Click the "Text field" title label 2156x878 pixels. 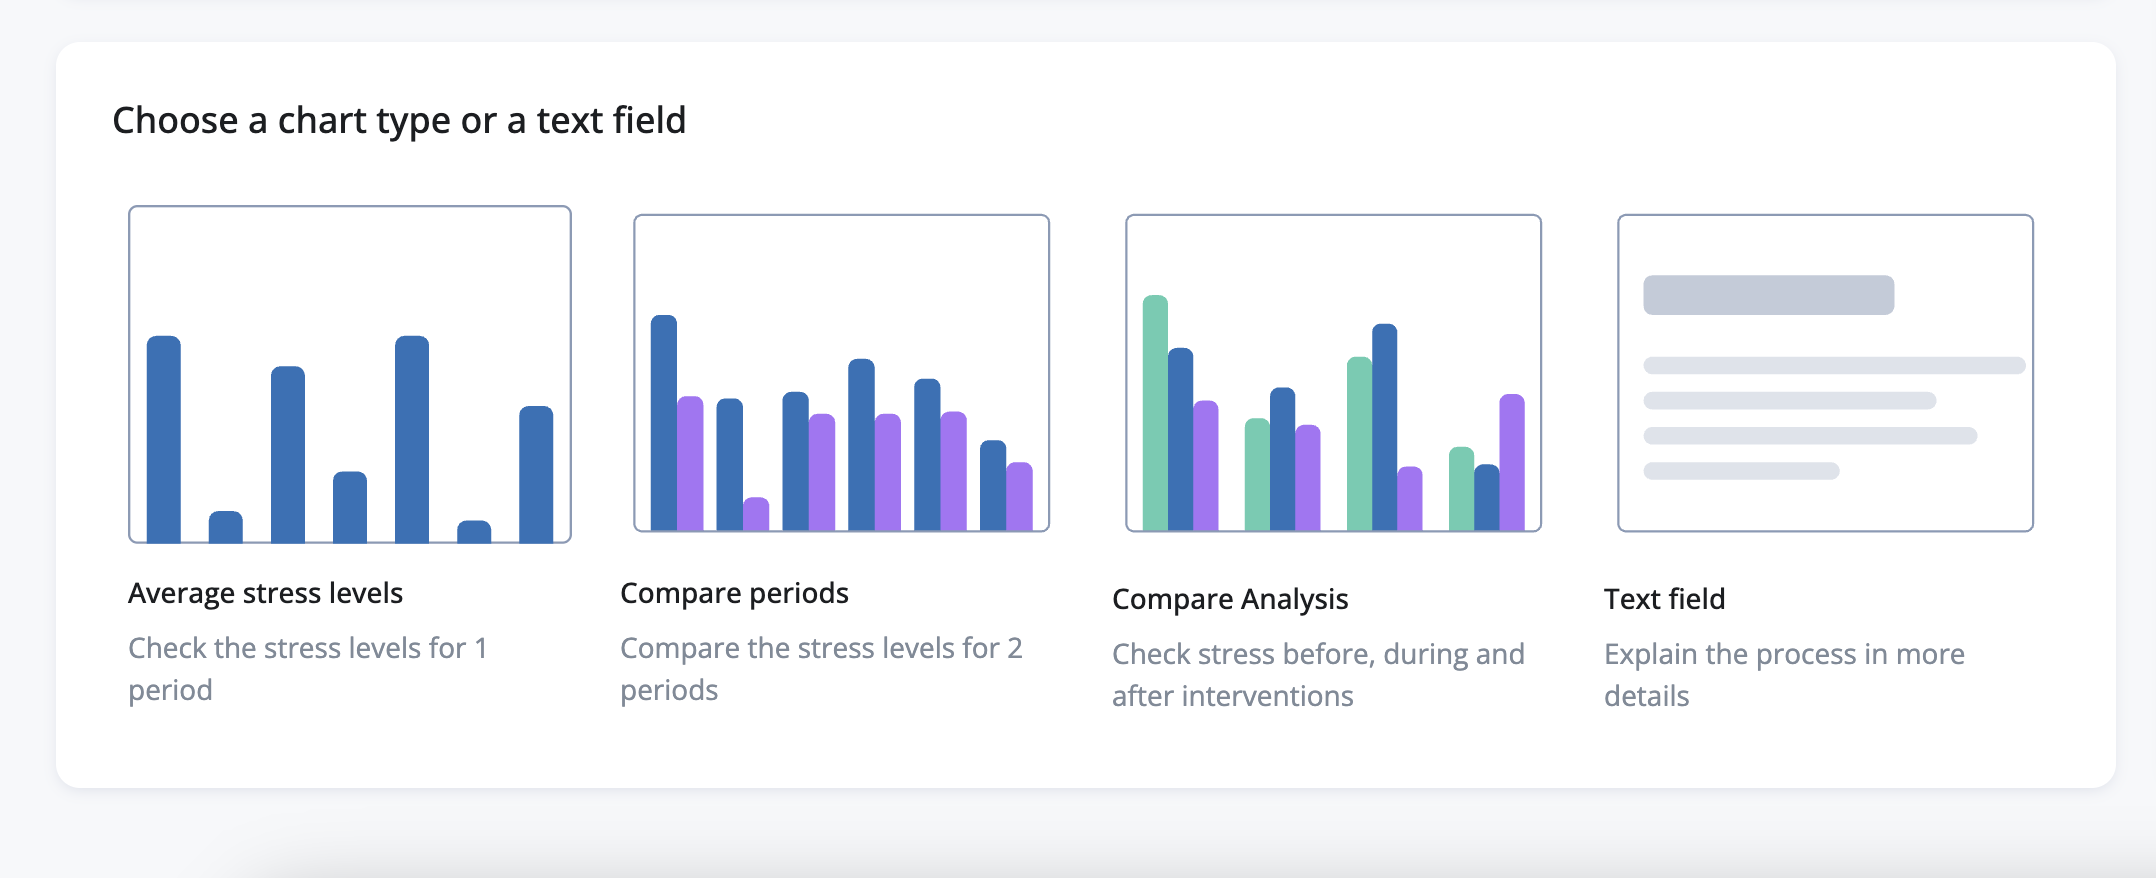pos(1664,599)
